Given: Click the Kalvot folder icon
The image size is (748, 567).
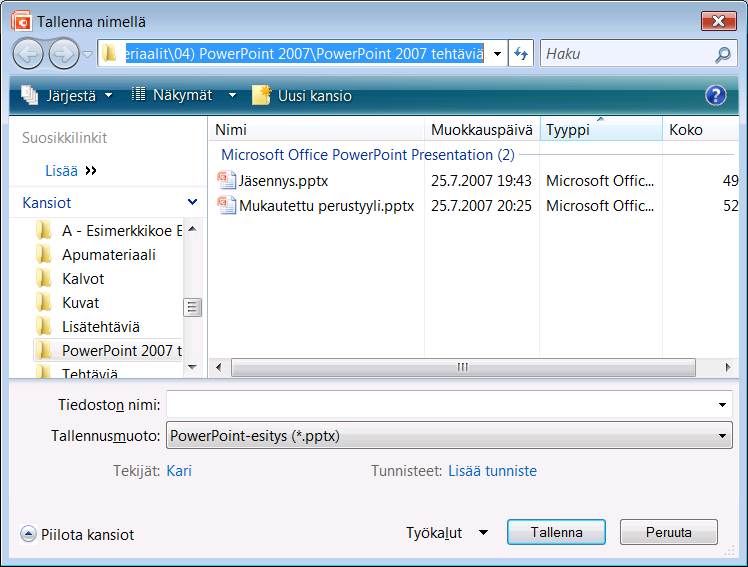Looking at the screenshot, I should coord(44,278).
